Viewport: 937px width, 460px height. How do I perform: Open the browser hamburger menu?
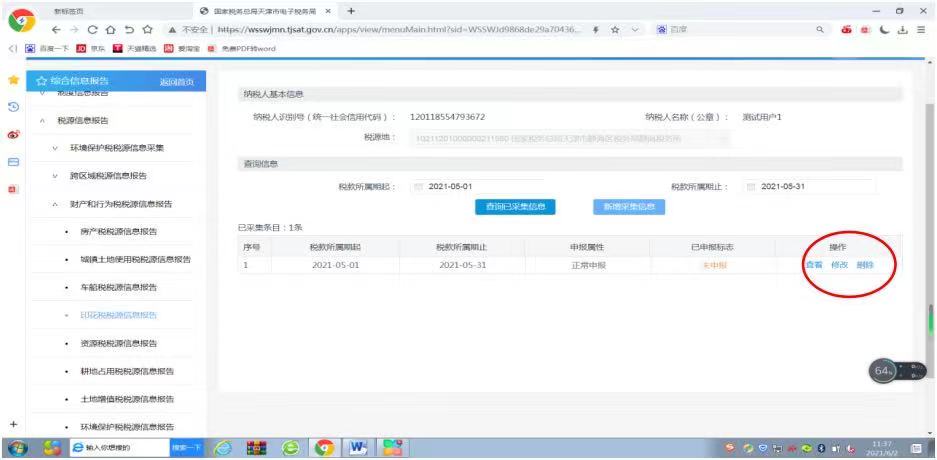tap(921, 30)
